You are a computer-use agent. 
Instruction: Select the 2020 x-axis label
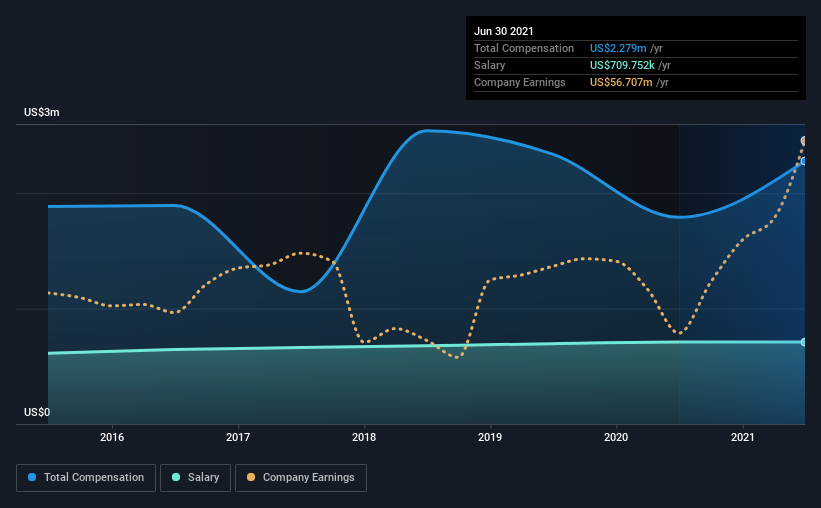[616, 437]
